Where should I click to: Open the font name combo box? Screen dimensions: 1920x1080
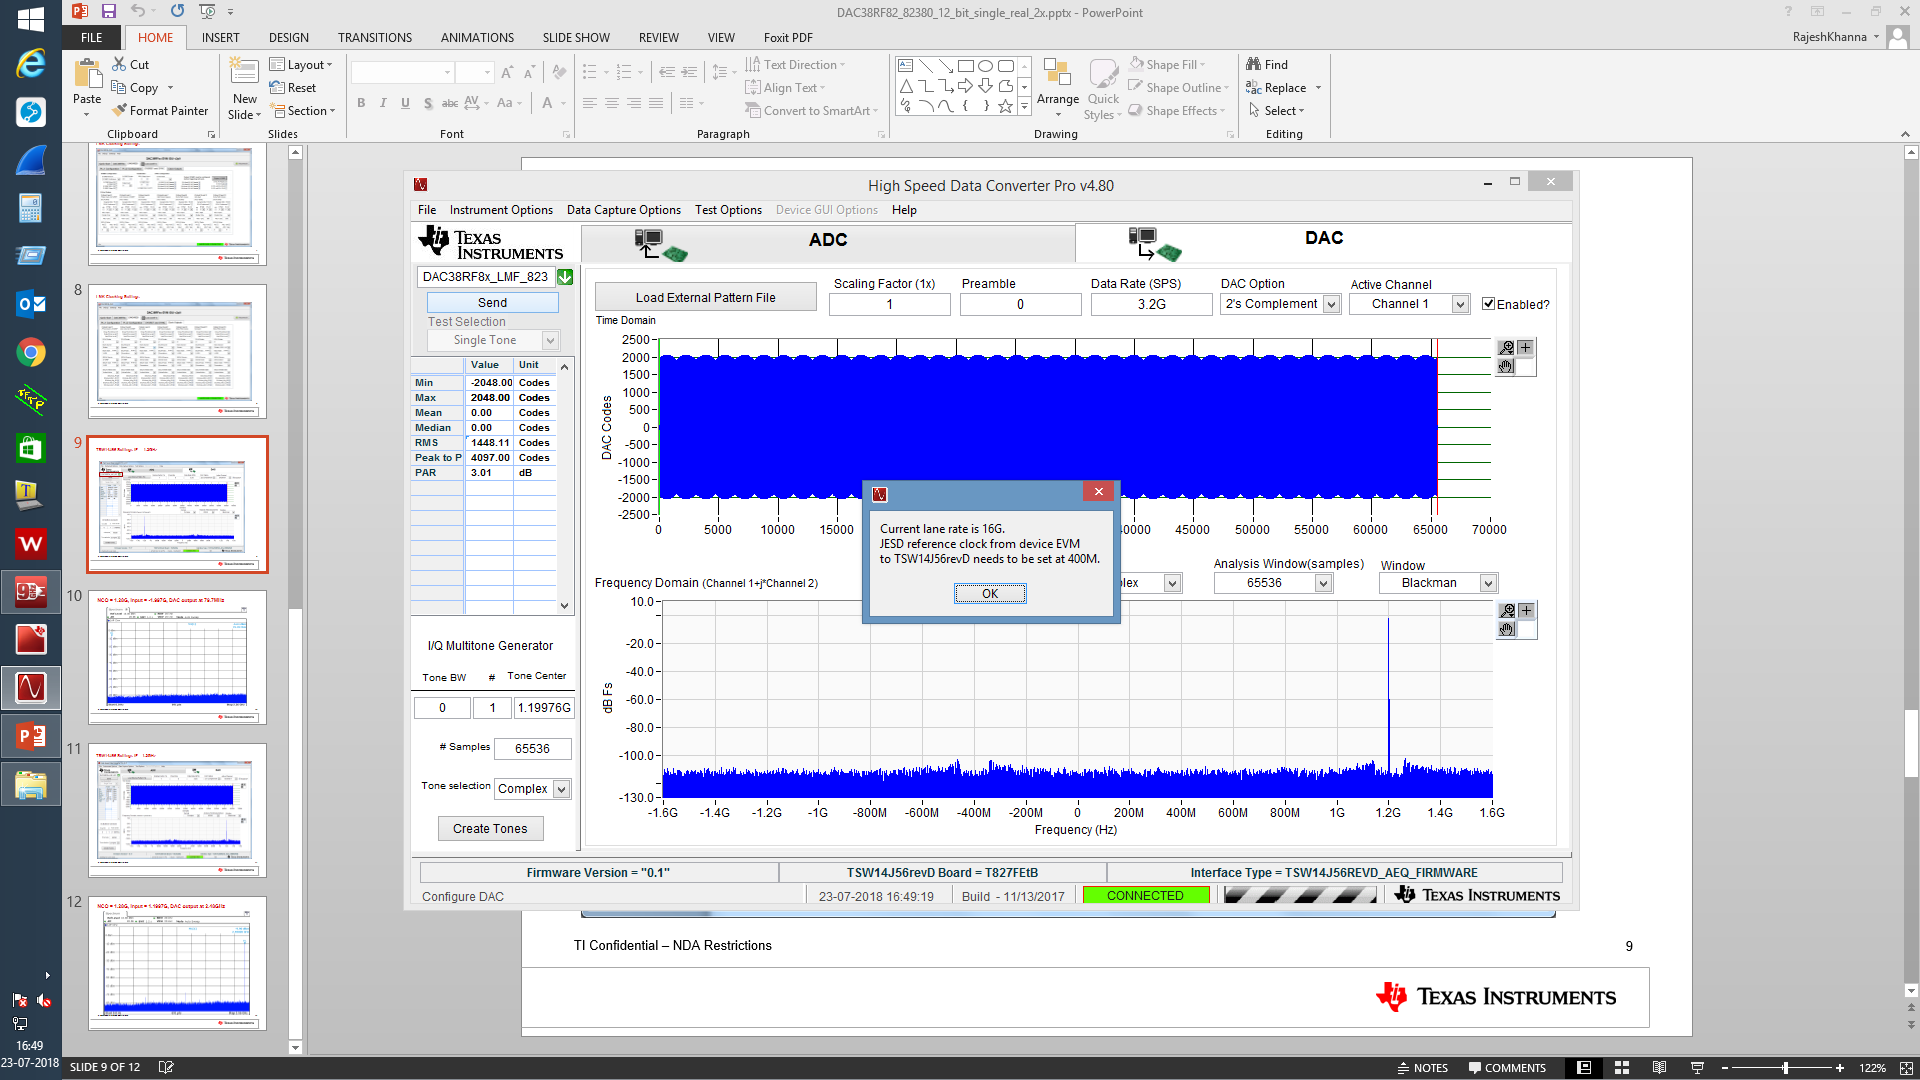point(402,73)
